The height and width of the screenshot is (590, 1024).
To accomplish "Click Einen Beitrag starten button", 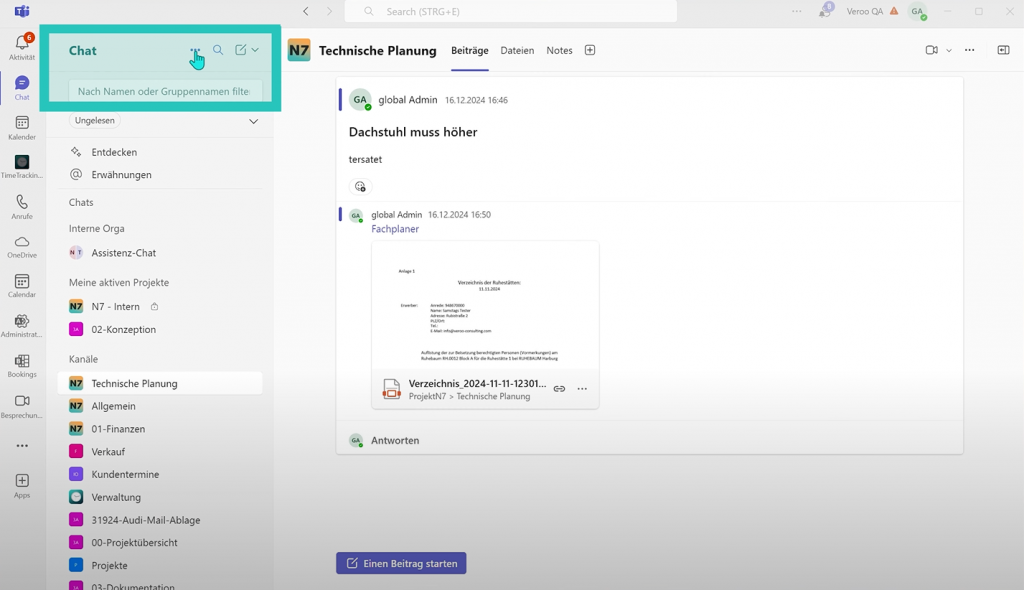I will 401,563.
